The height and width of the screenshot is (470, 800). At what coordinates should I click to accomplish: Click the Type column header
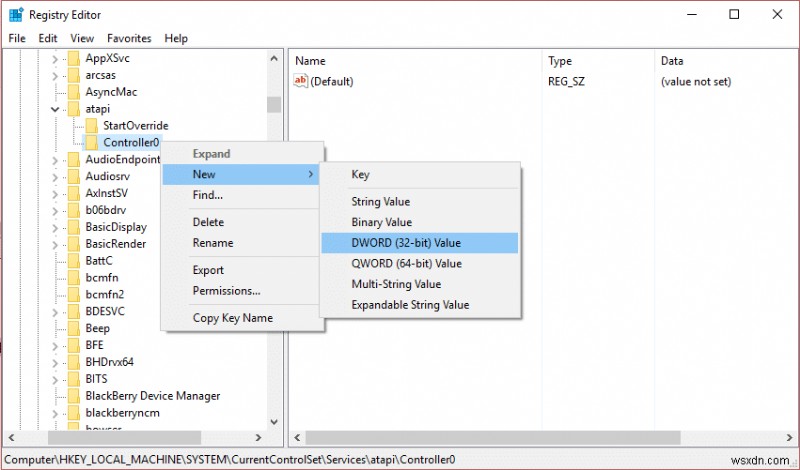coord(598,61)
